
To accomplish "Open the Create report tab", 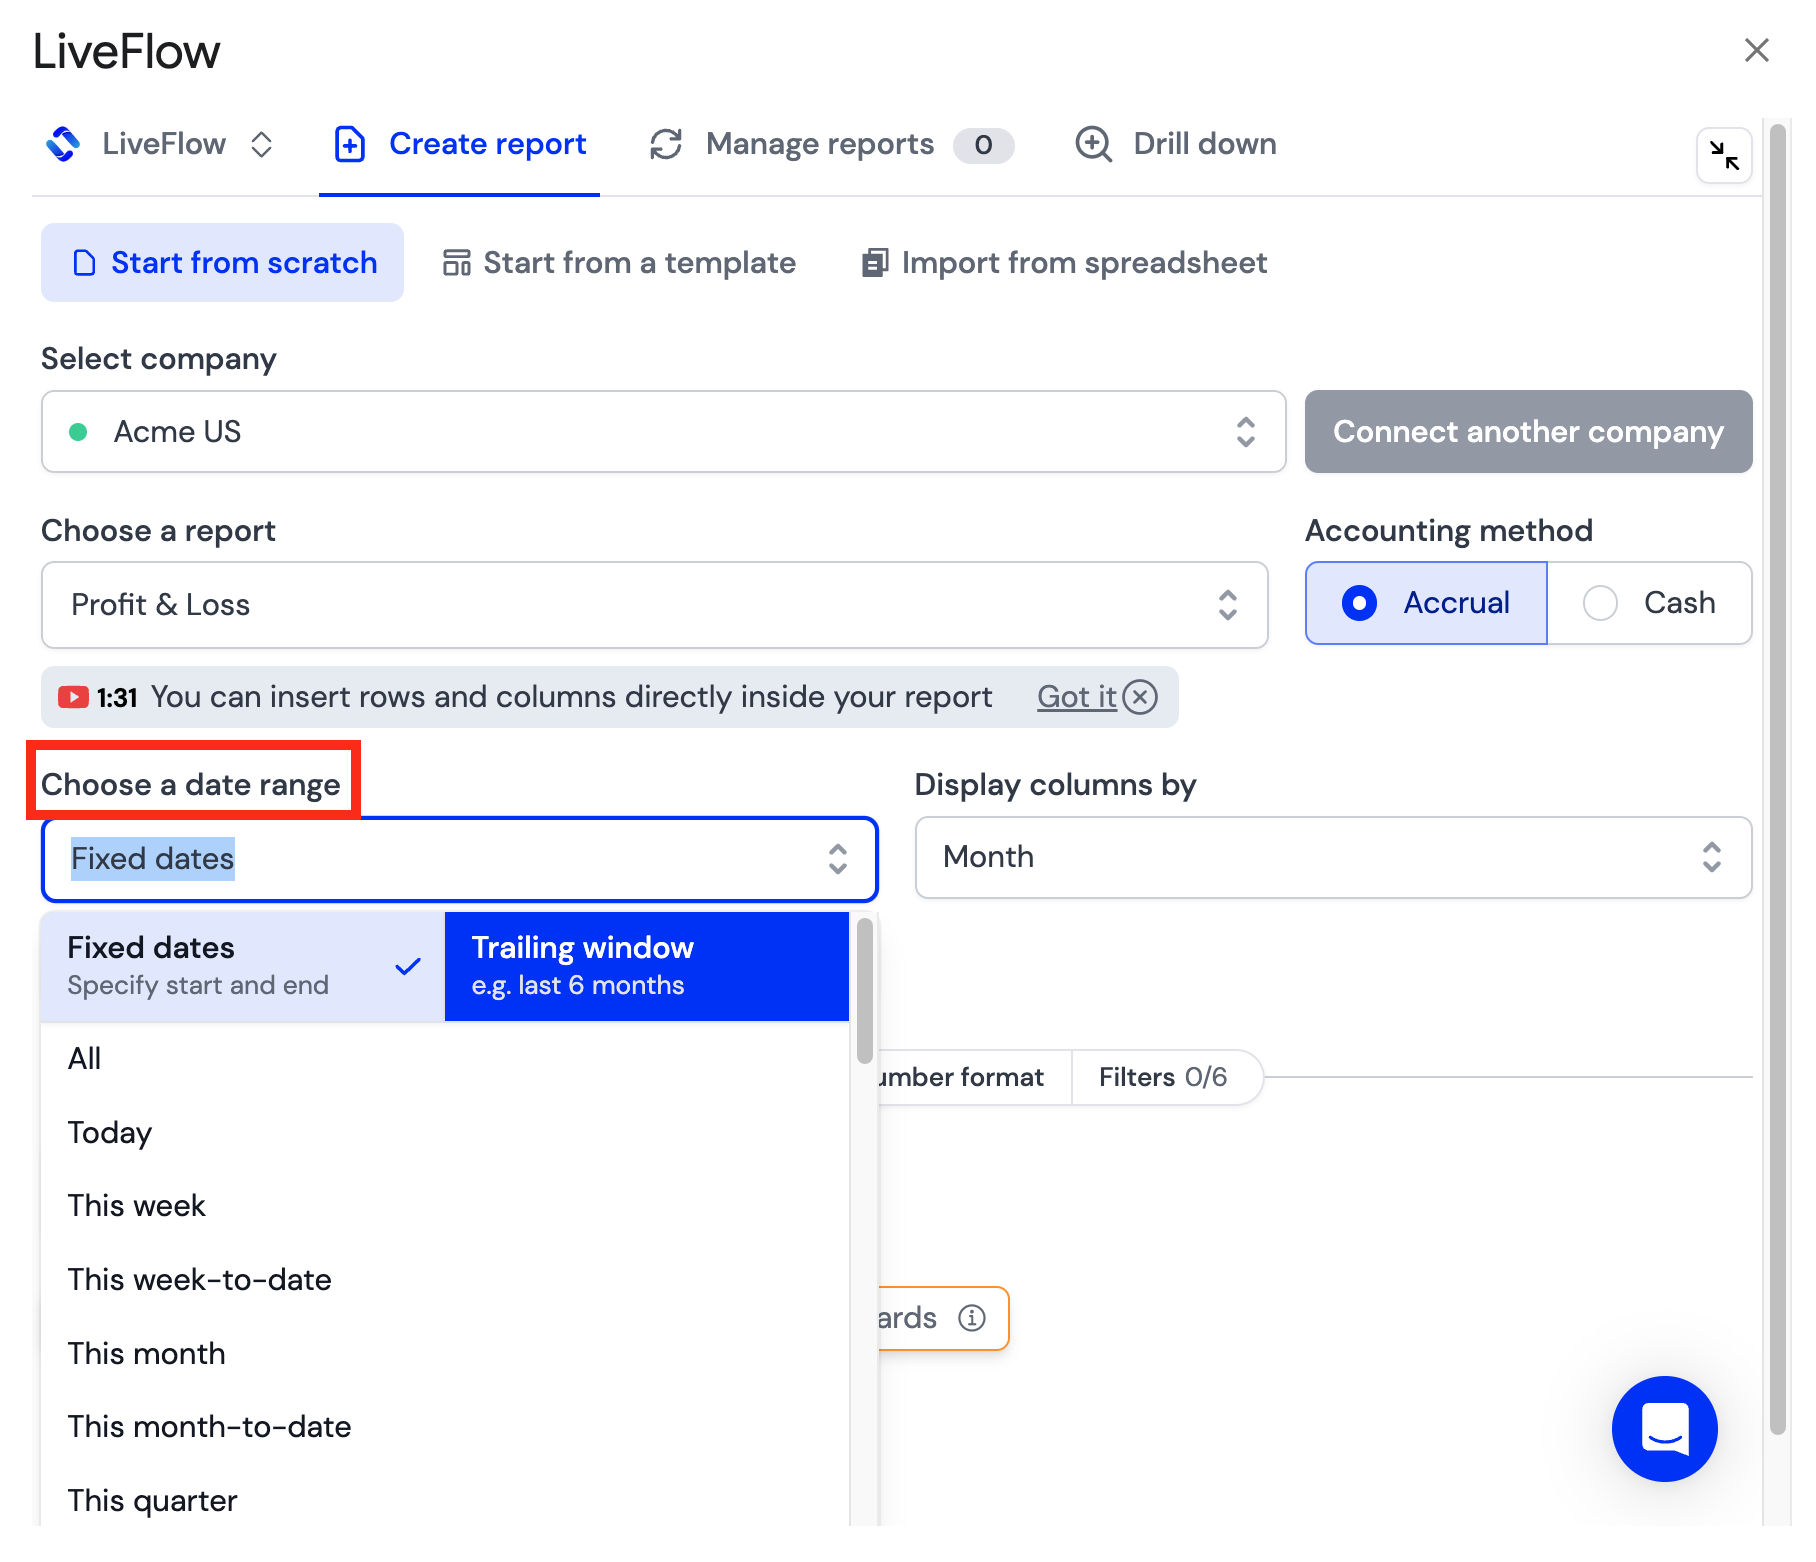I will pos(459,144).
